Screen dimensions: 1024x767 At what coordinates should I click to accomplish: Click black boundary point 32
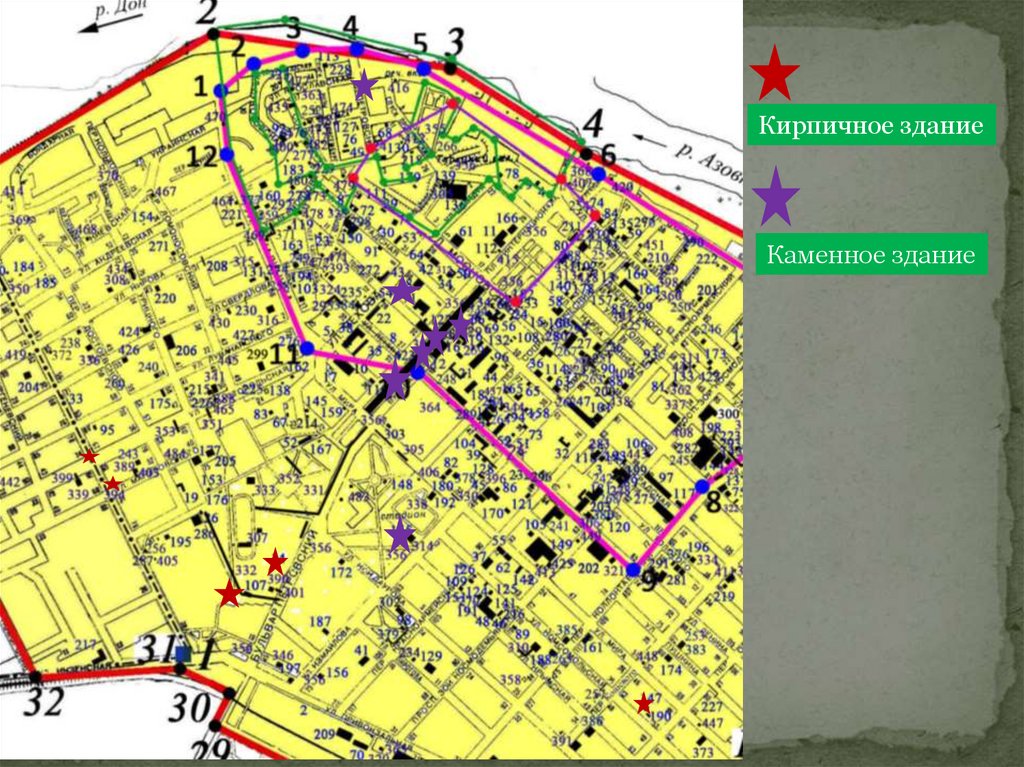click(35, 677)
